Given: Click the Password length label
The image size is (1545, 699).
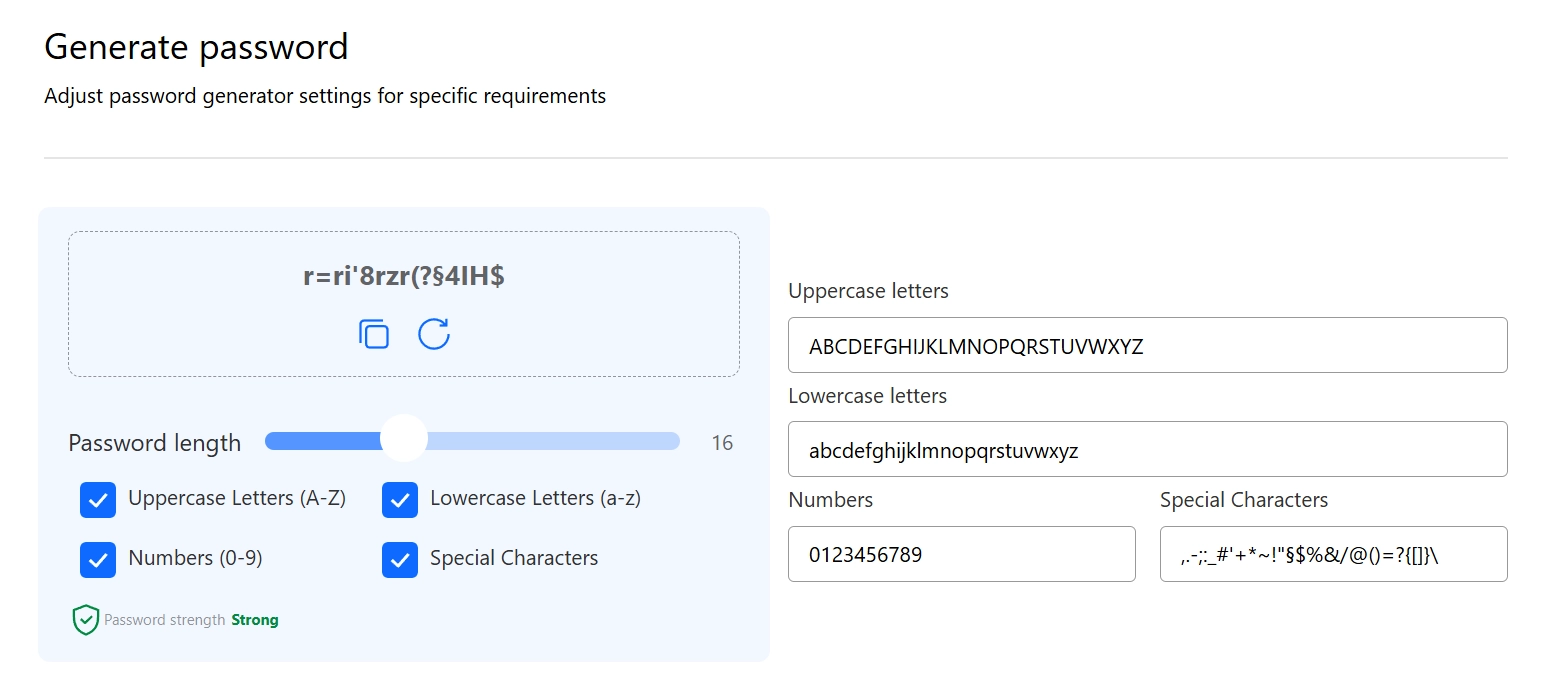Looking at the screenshot, I should tap(154, 443).
